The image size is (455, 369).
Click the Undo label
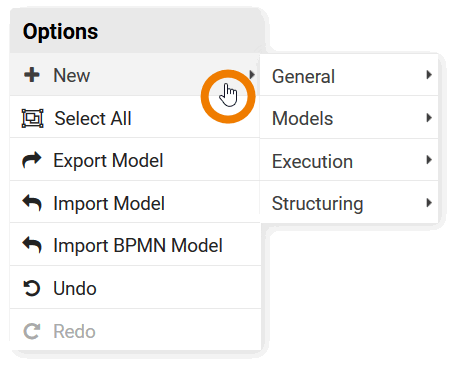pos(75,288)
